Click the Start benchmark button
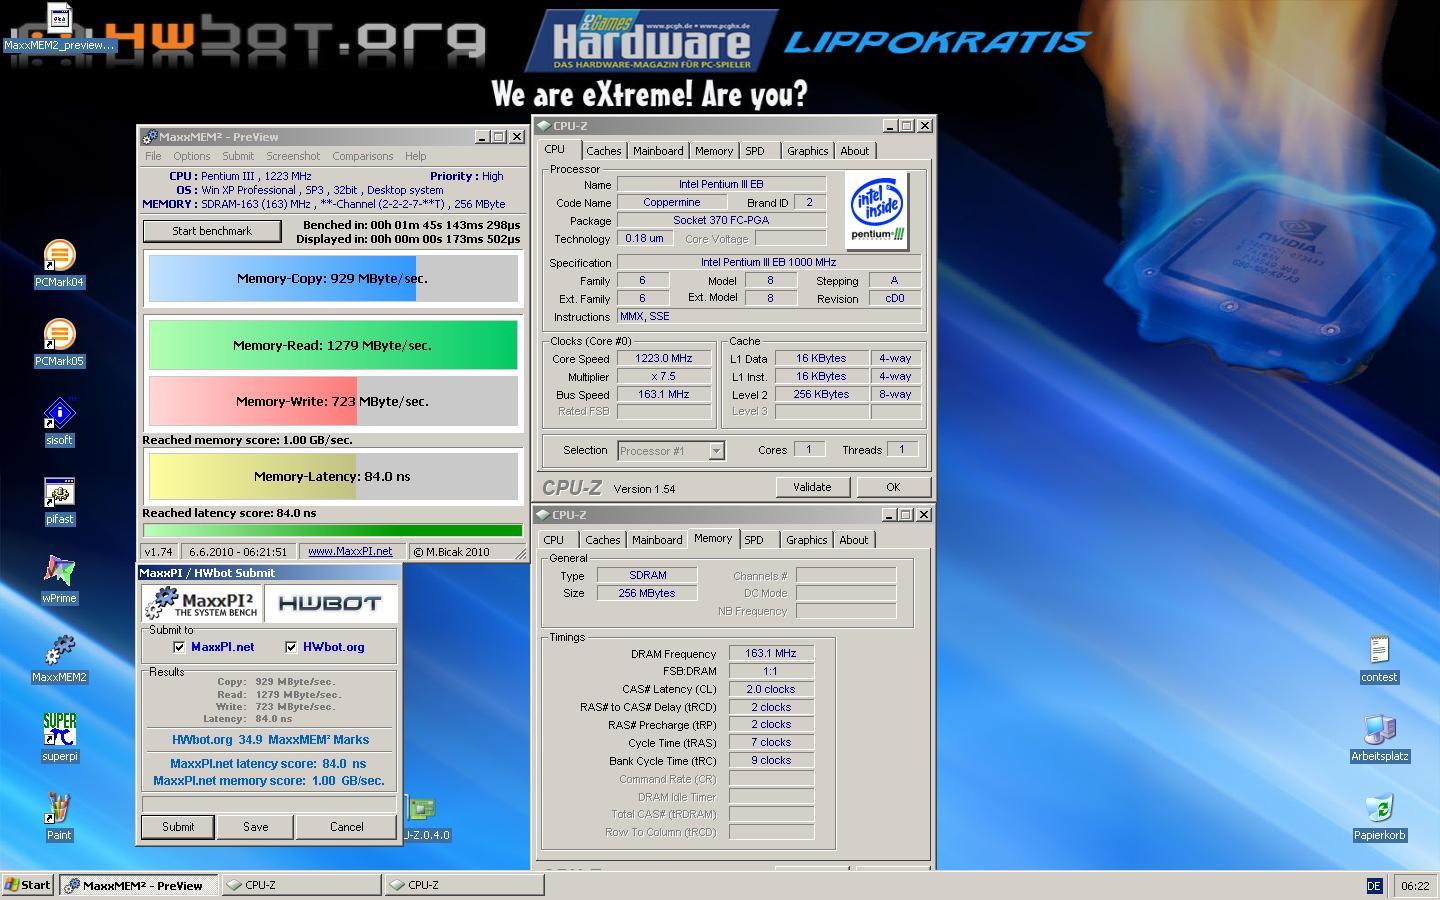The image size is (1440, 900). [212, 231]
